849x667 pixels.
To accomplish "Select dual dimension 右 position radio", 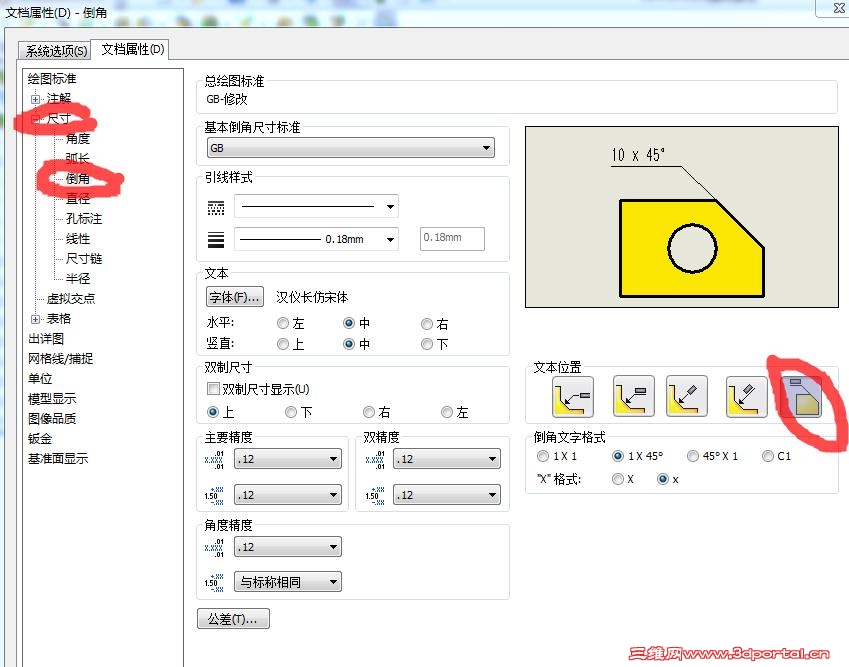I will point(369,413).
